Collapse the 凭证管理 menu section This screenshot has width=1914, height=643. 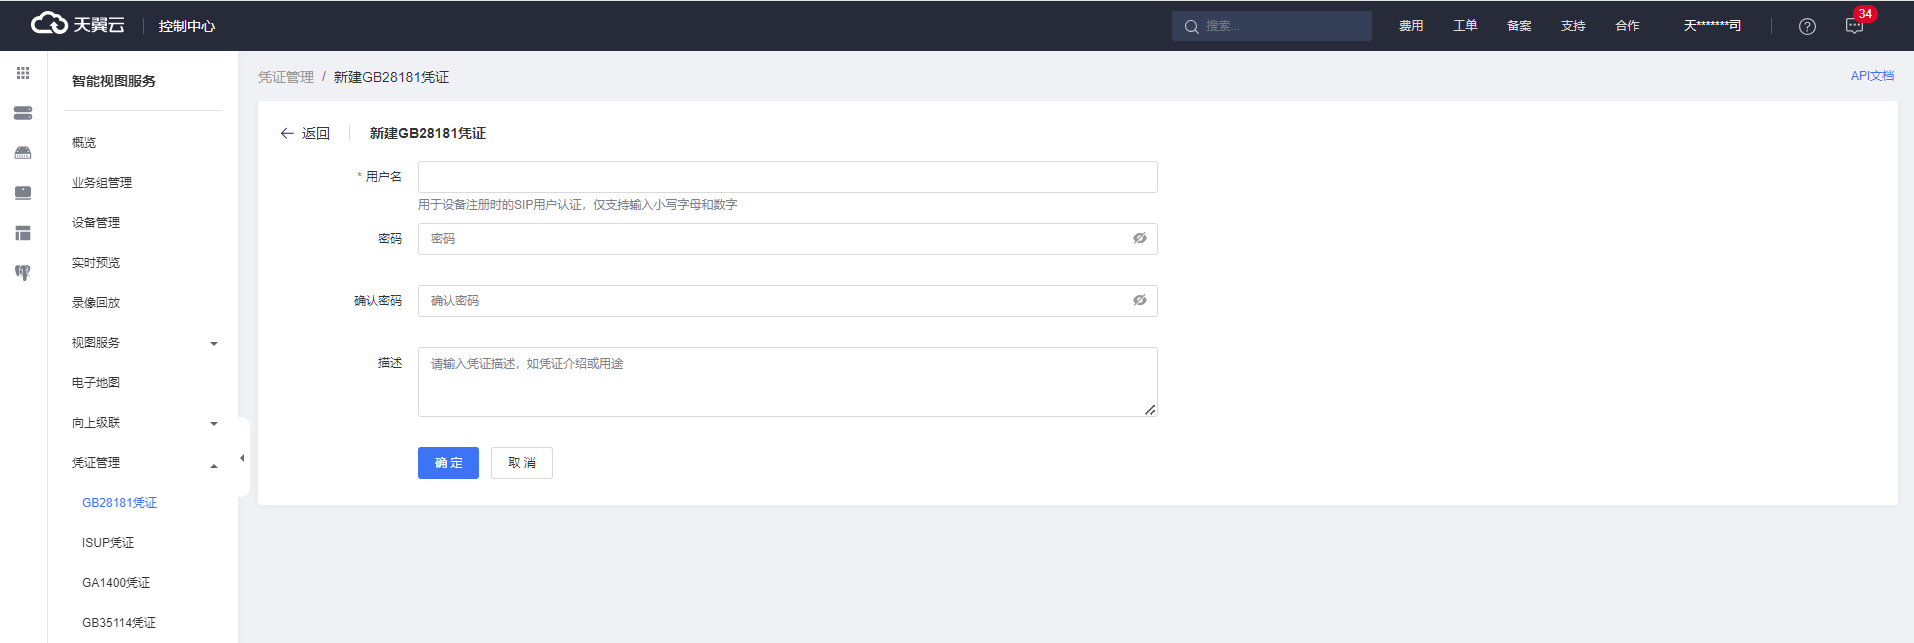(x=213, y=465)
